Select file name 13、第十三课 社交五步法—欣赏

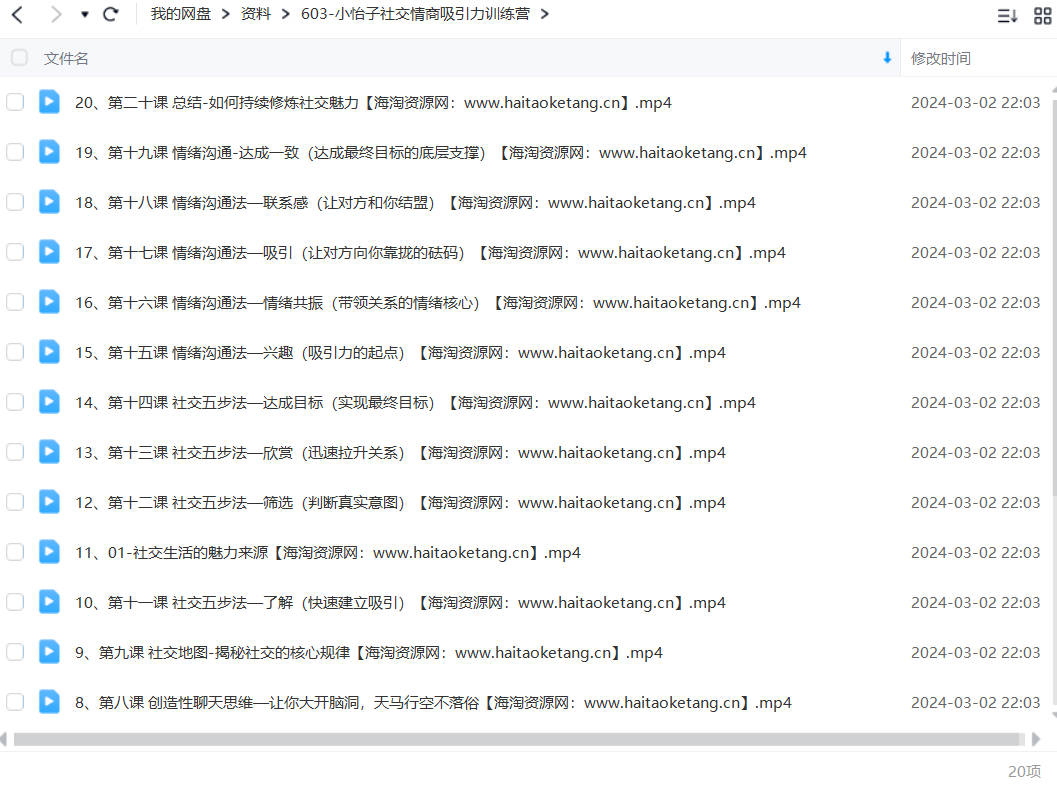pyautogui.click(x=400, y=453)
